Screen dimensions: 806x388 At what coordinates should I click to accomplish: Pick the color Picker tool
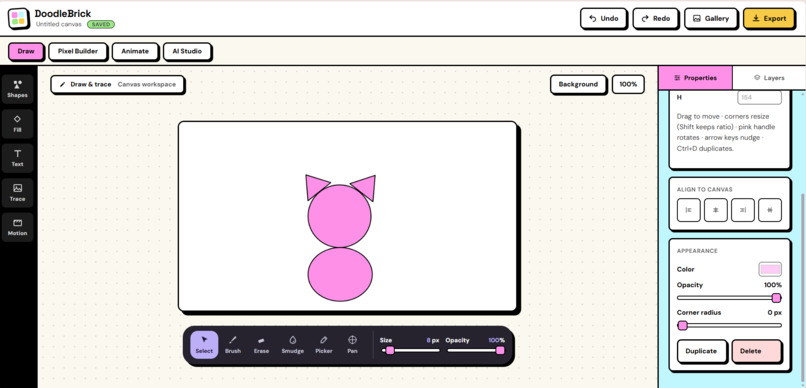click(x=324, y=345)
